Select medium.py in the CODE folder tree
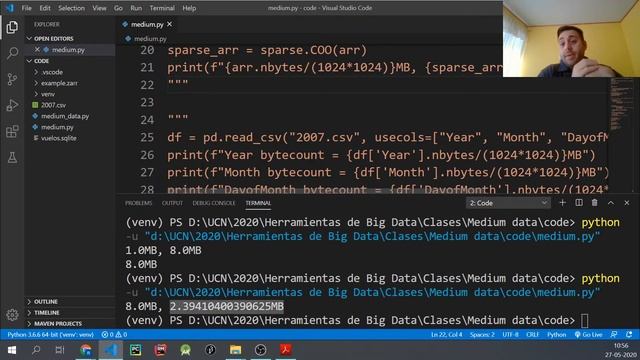This screenshot has width=640, height=360. (x=69, y=127)
